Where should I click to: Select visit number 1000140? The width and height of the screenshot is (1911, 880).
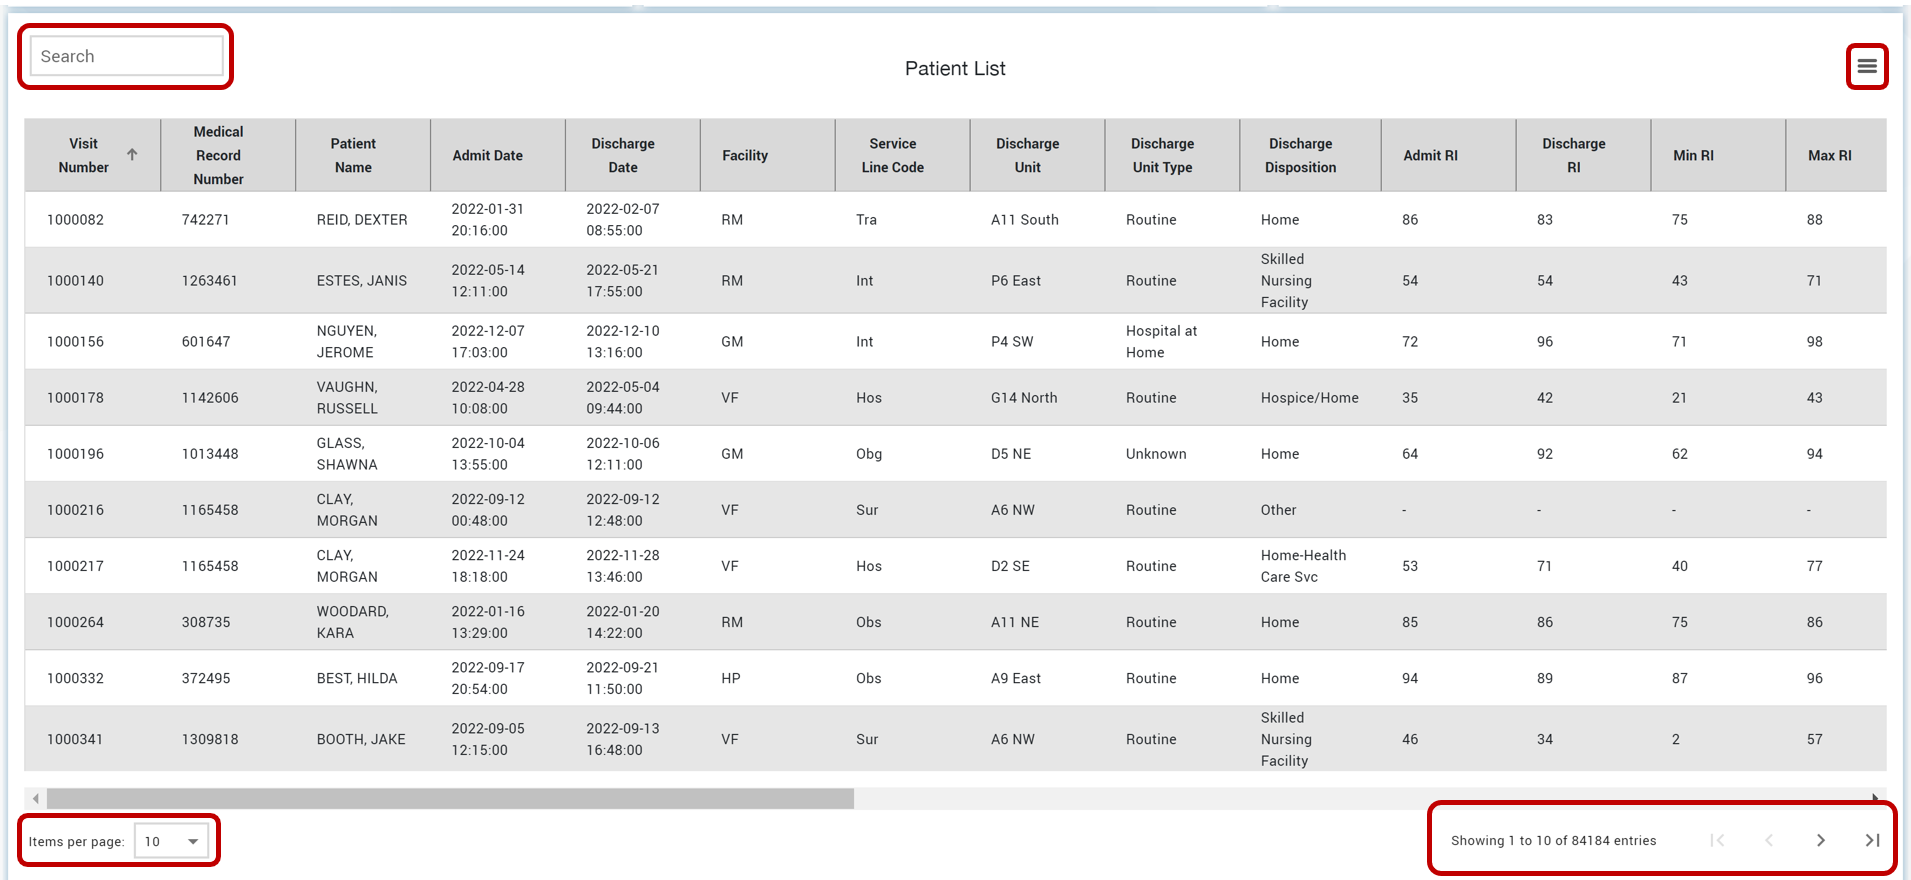coord(75,281)
